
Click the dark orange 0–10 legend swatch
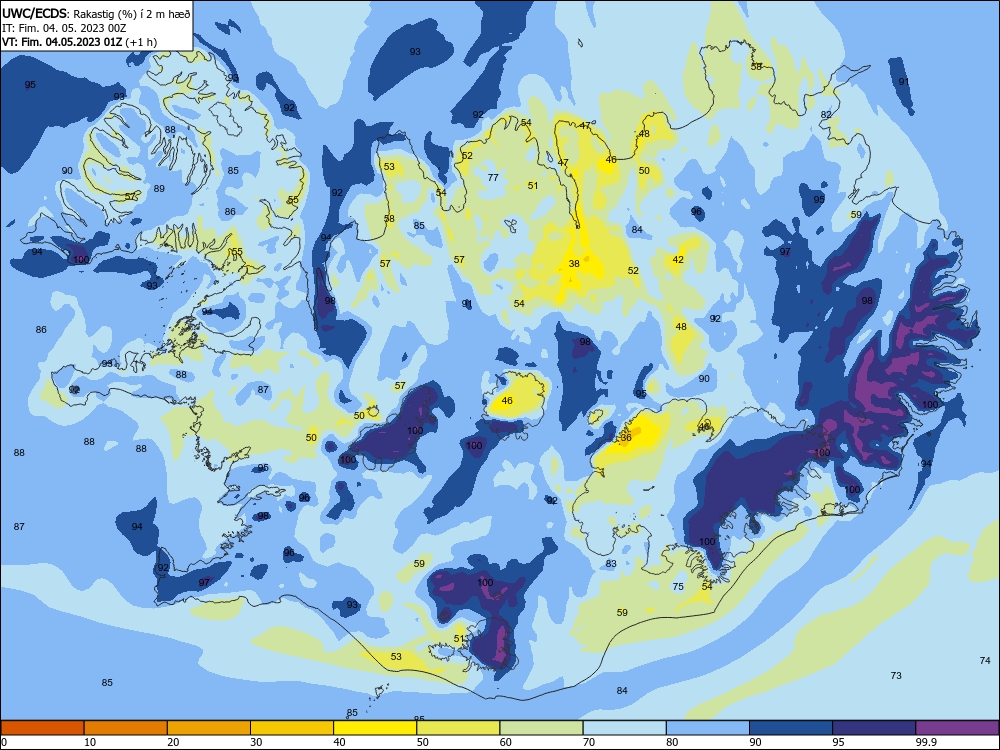tap(42, 728)
